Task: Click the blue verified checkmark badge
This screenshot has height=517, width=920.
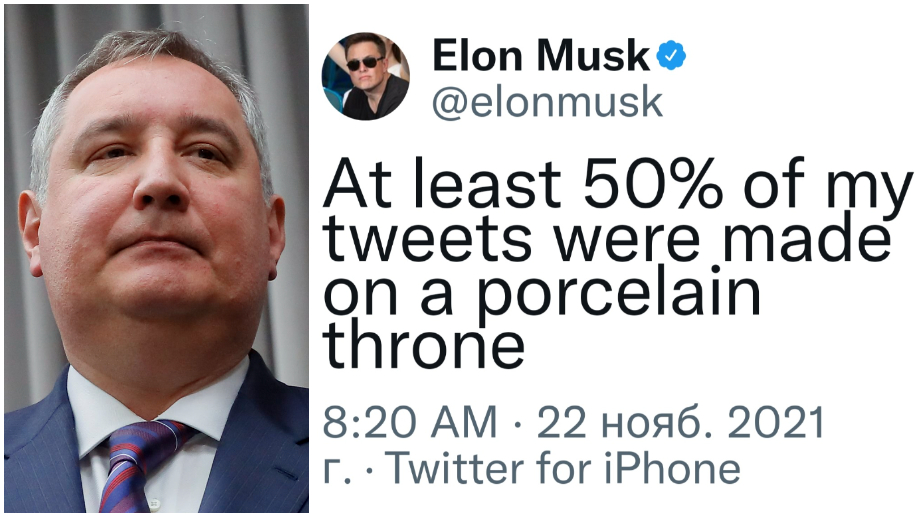Action: (x=671, y=58)
